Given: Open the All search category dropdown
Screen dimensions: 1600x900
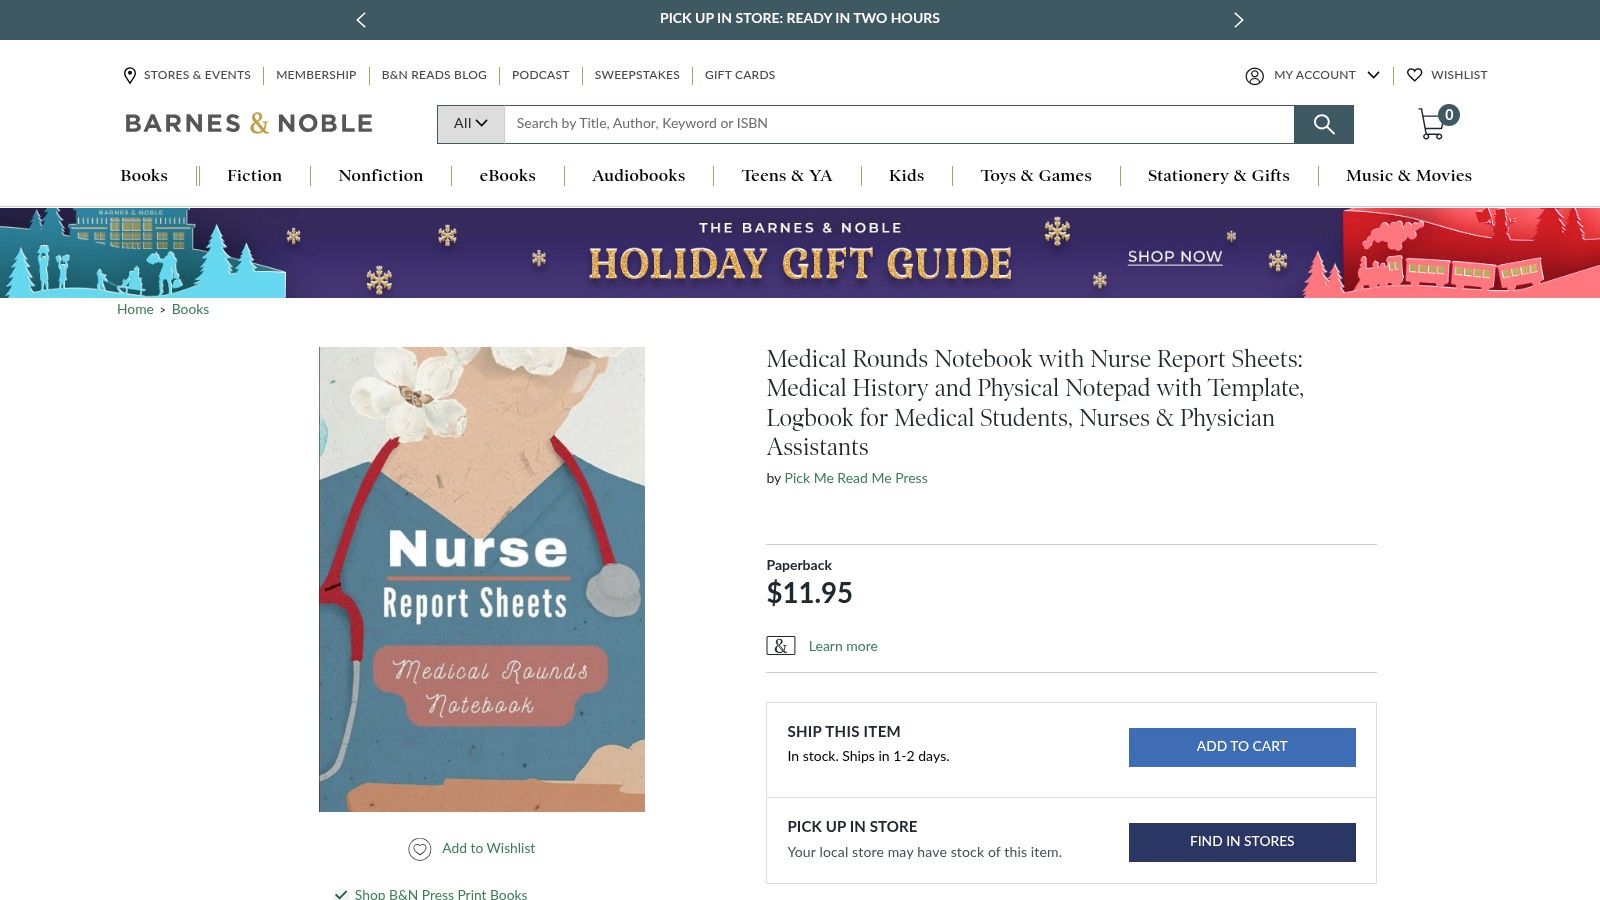Looking at the screenshot, I should 469,124.
